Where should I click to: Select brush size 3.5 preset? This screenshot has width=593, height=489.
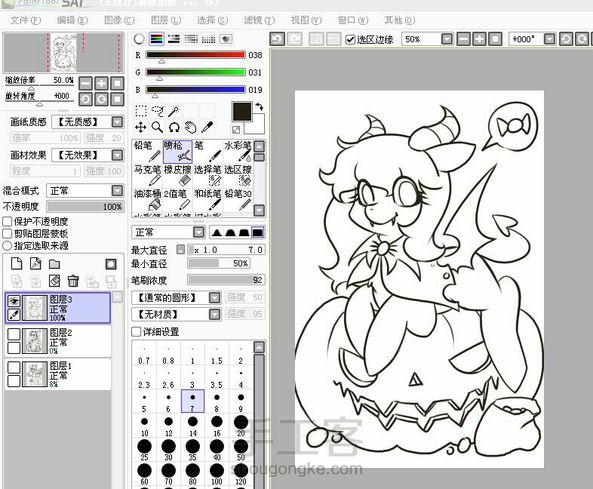pyautogui.click(x=217, y=377)
